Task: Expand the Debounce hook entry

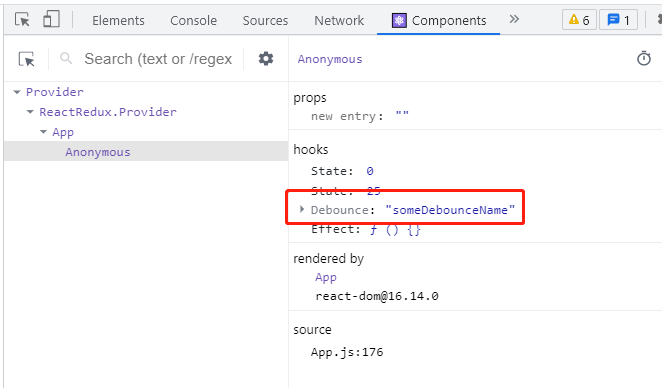Action: coord(302,209)
